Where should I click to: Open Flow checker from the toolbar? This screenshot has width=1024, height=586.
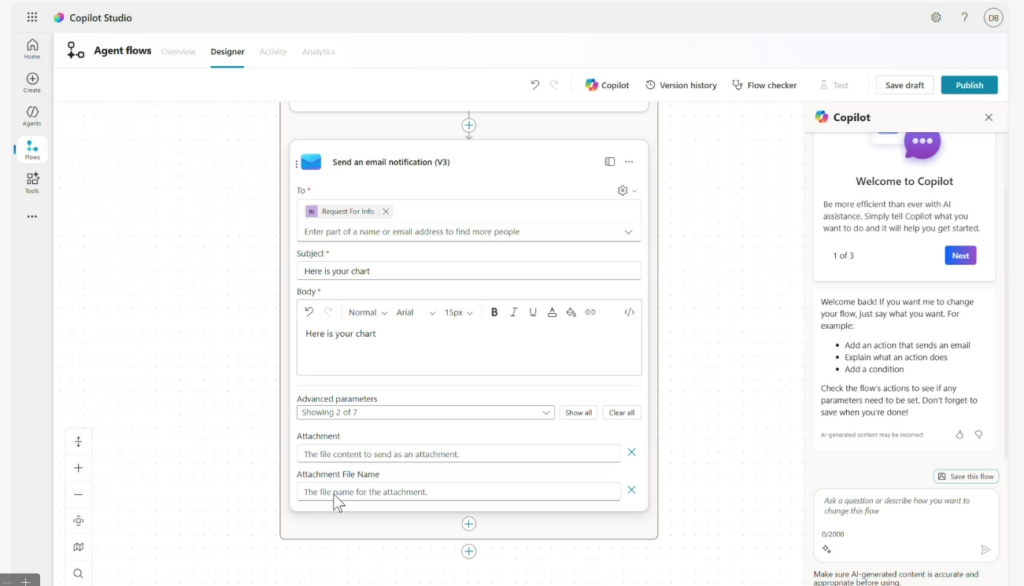point(765,85)
